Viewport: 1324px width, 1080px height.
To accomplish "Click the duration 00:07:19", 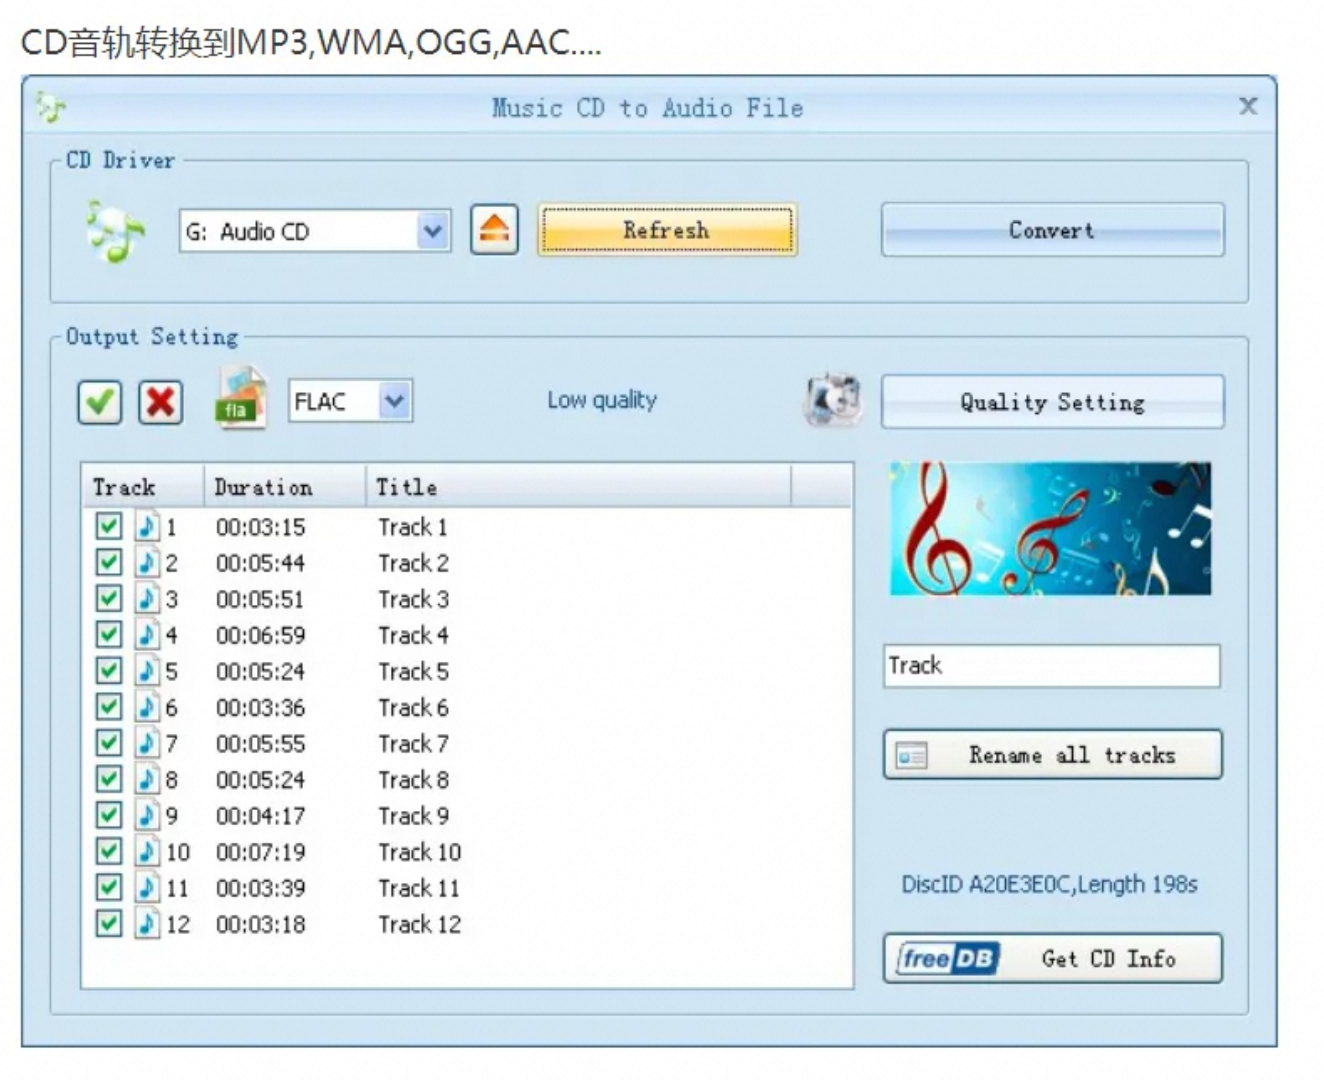I will 261,852.
